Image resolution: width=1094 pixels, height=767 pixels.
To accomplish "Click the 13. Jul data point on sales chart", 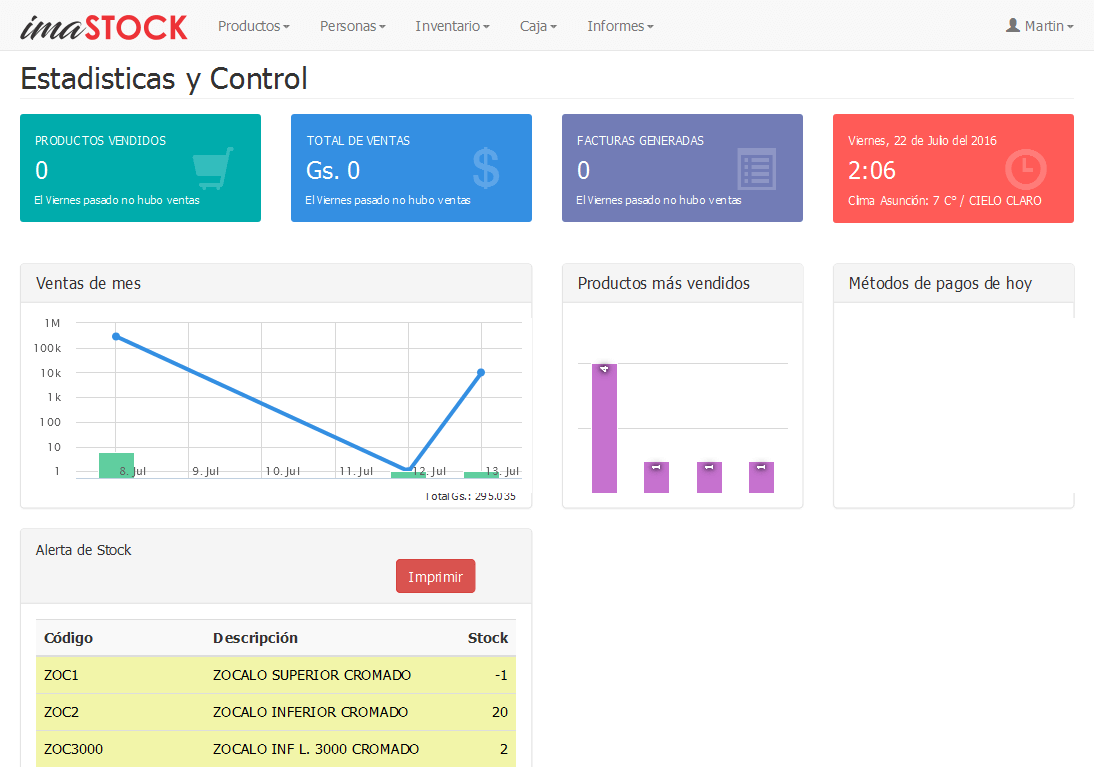I will click(481, 372).
